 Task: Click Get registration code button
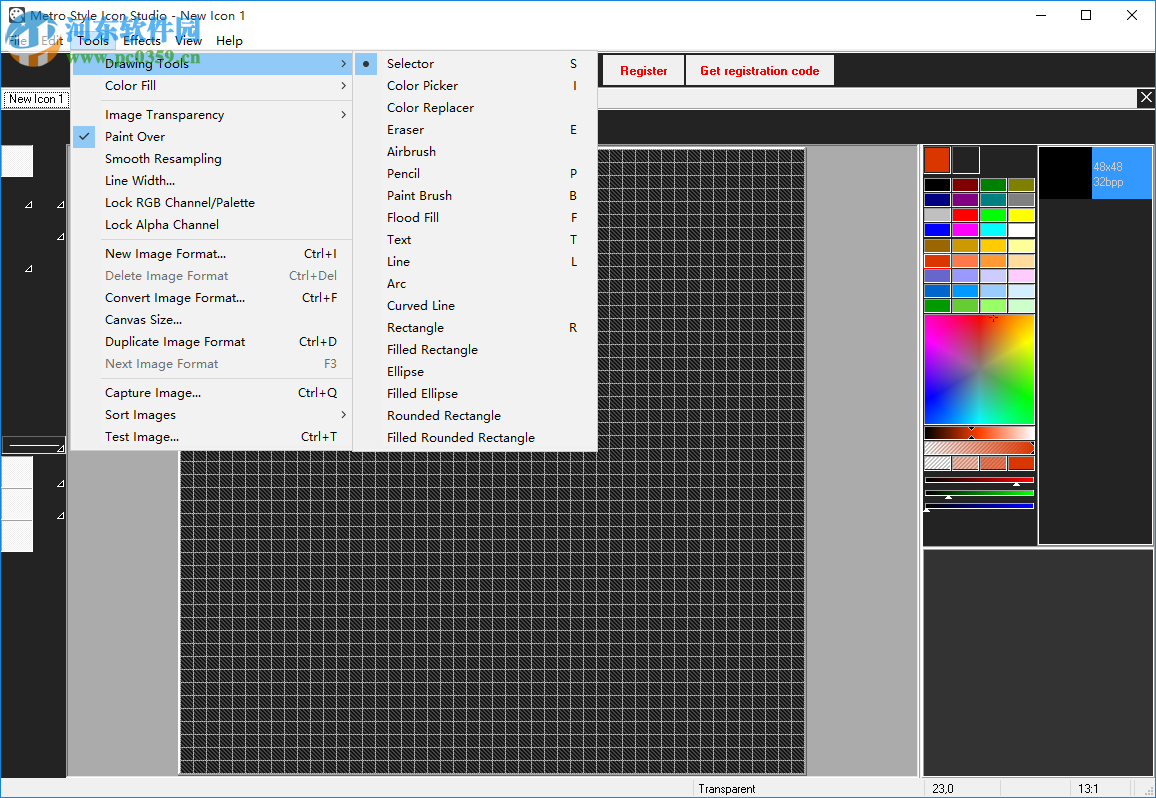tap(759, 71)
